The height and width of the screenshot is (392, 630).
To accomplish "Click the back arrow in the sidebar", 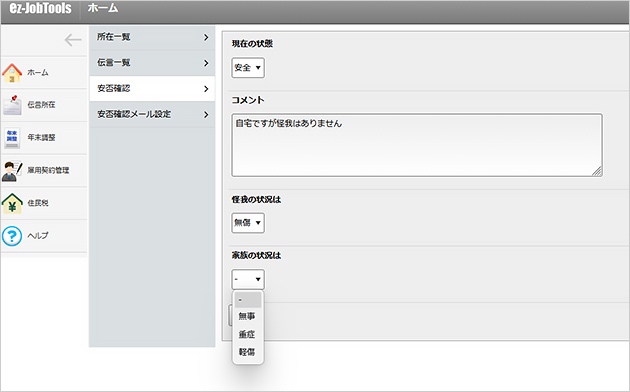I will [x=73, y=40].
